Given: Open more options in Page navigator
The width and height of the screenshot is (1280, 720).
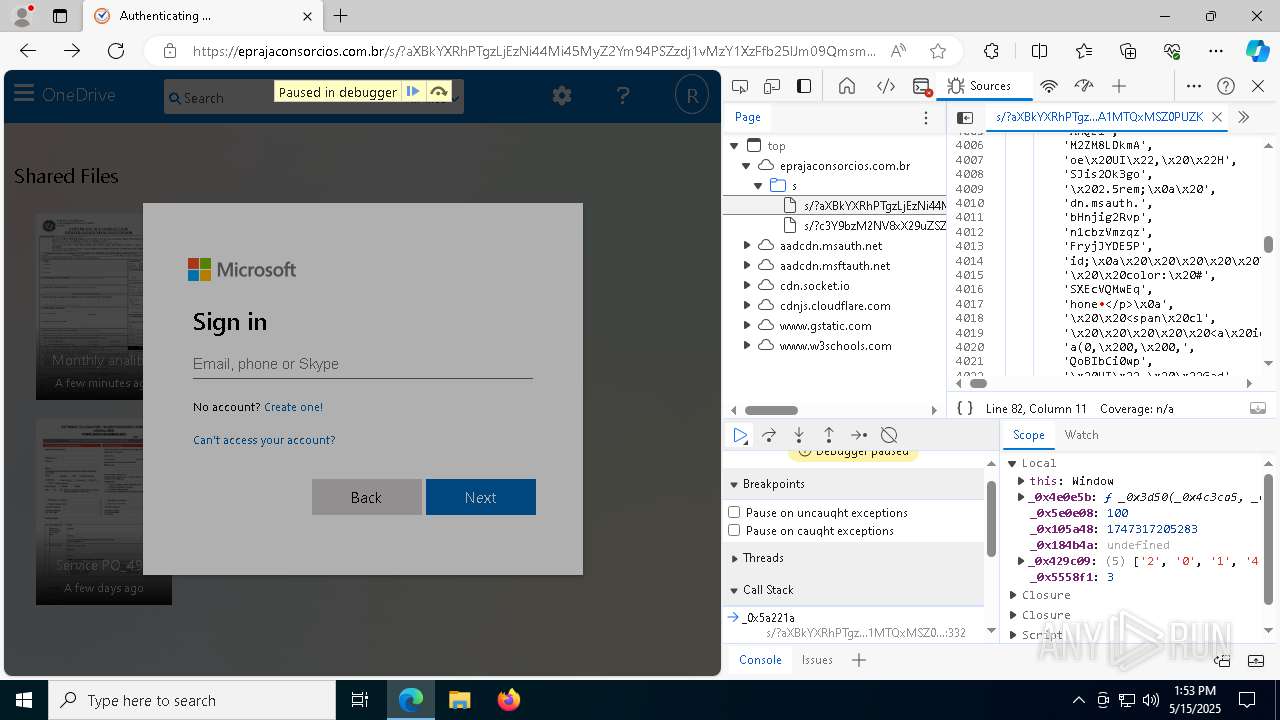Looking at the screenshot, I should pos(926,117).
